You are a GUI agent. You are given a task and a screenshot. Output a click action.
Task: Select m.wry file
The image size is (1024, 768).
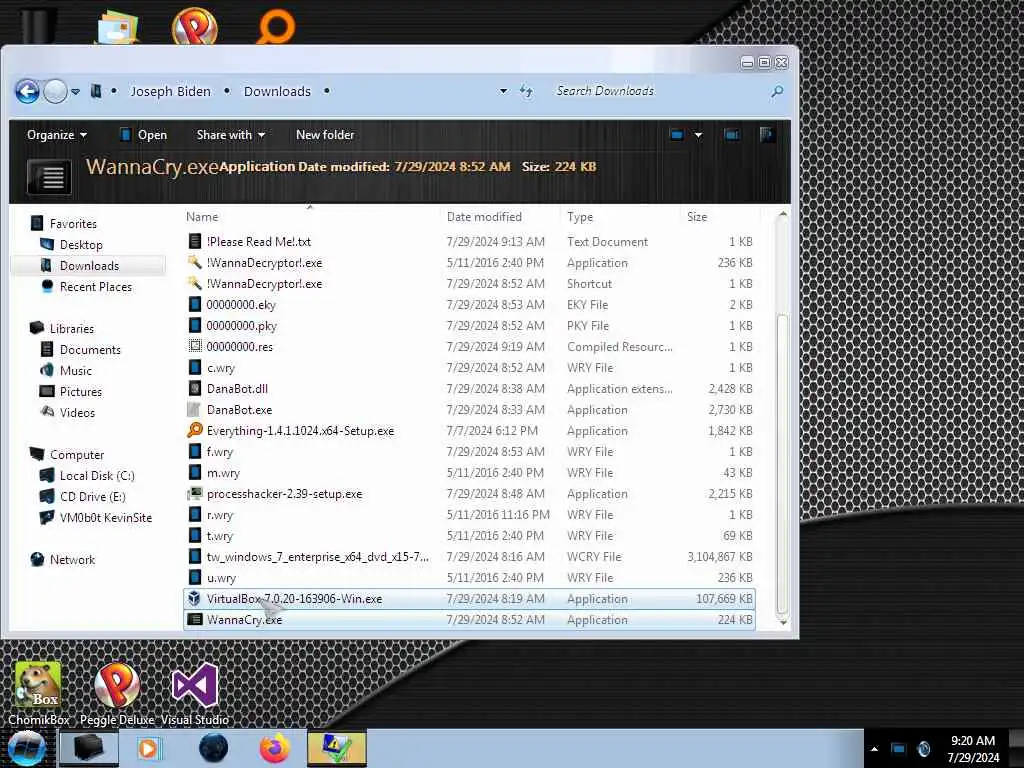point(223,473)
